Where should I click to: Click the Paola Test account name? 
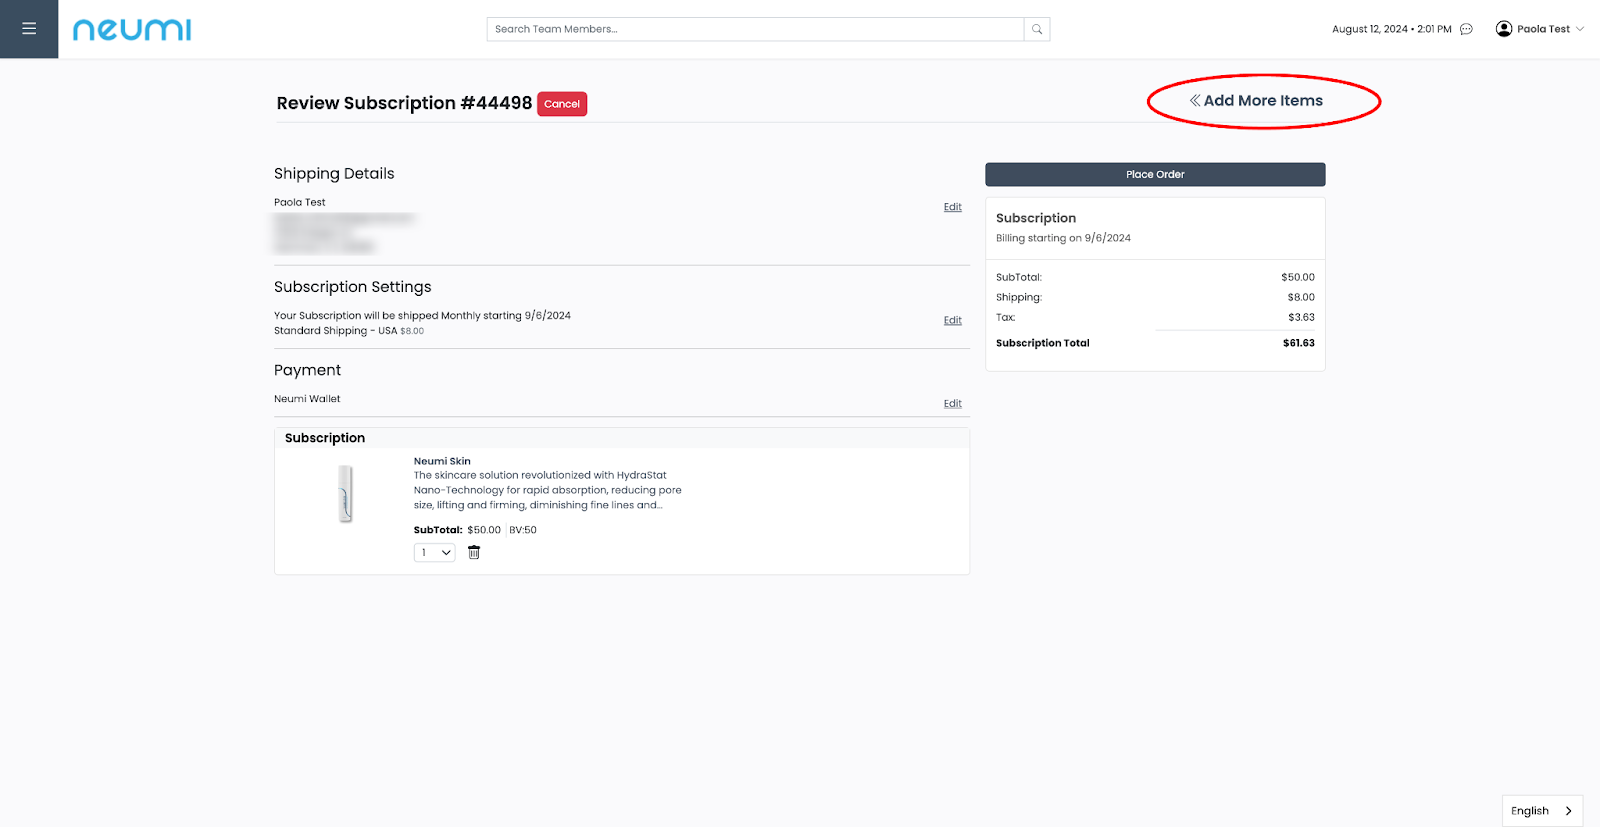coord(1543,29)
